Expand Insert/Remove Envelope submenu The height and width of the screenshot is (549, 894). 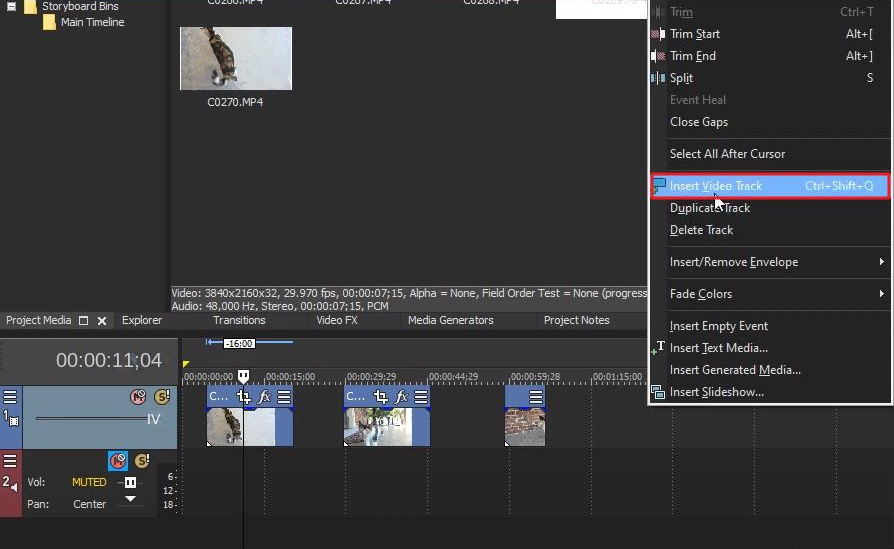click(x=771, y=262)
